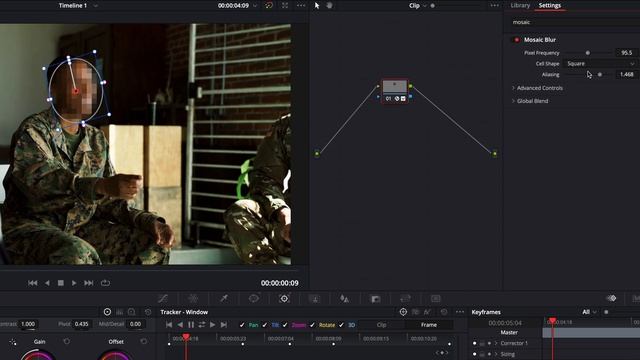Track forward in the Tracker controls
The image size is (640, 360).
[x=212, y=325]
